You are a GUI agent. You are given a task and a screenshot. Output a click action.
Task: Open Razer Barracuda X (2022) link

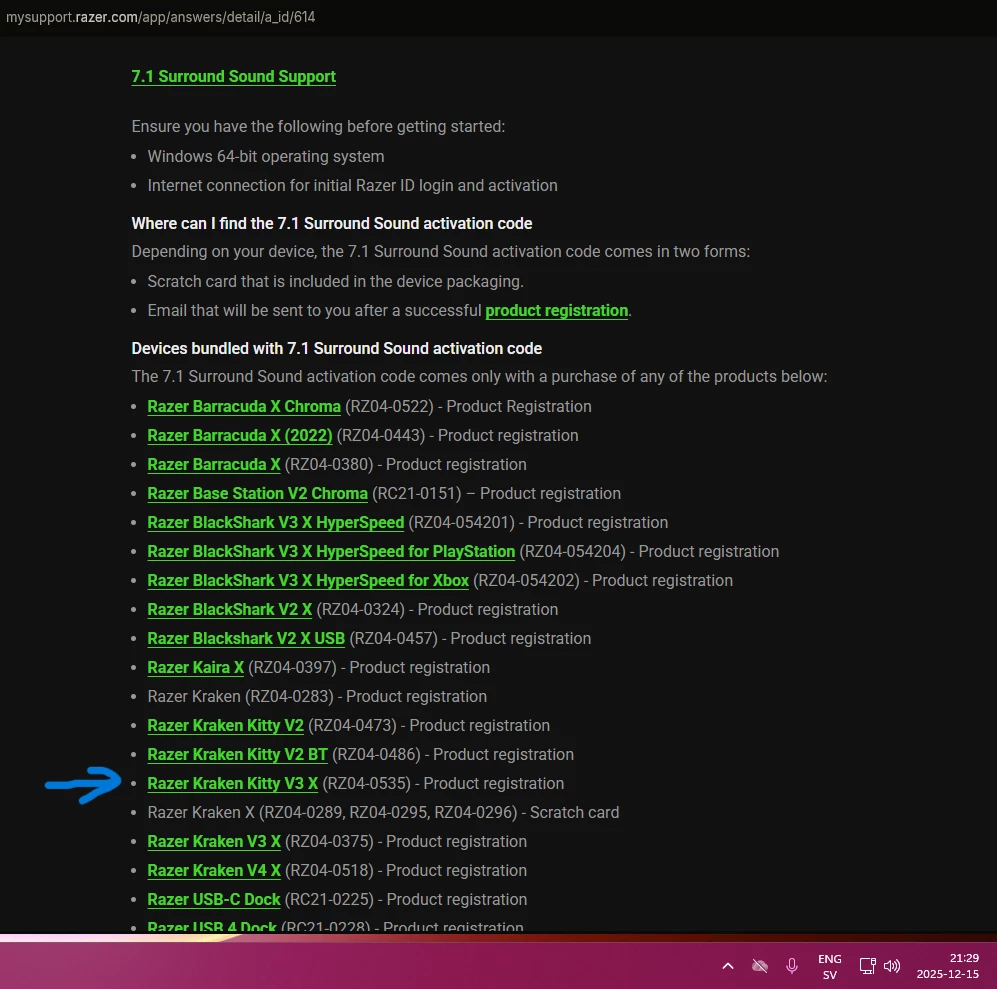coord(240,436)
